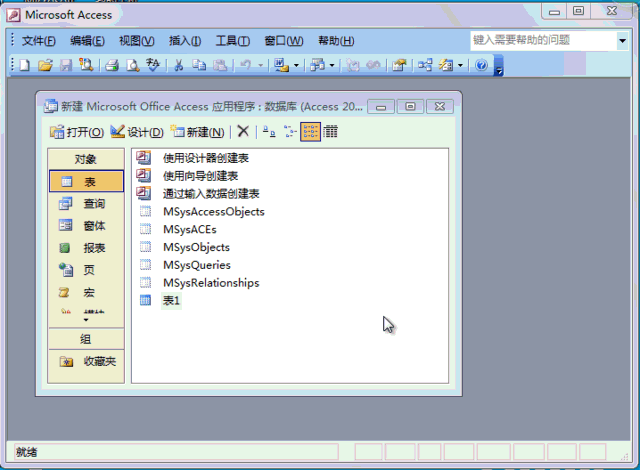
Task: Expand Undo dropdown arrow
Action: [260, 65]
